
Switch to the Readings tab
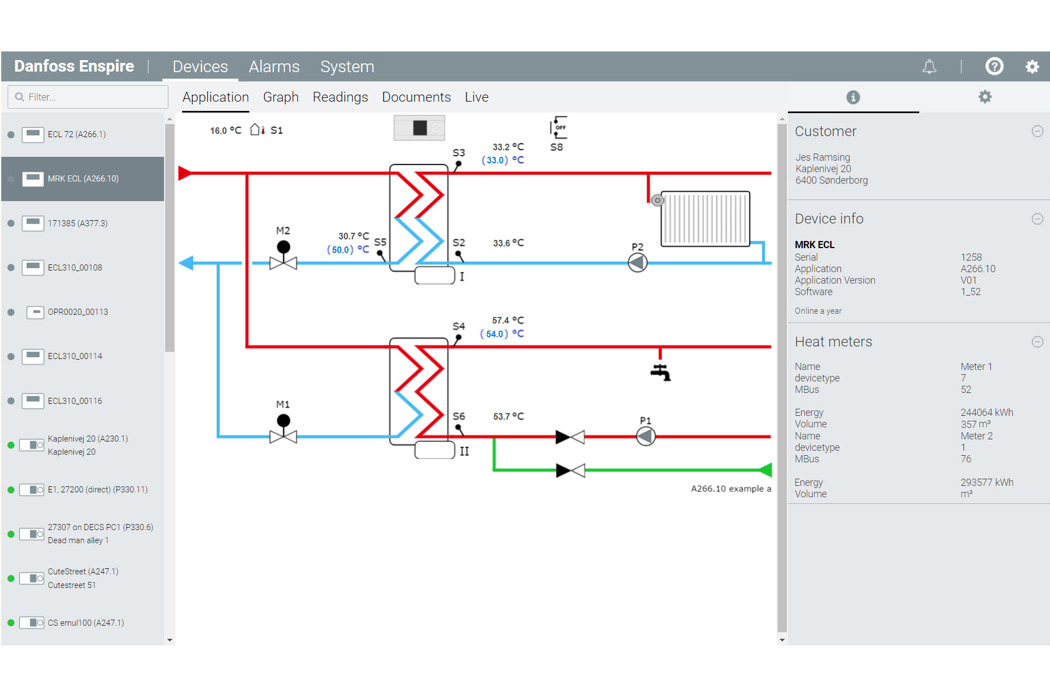point(340,97)
